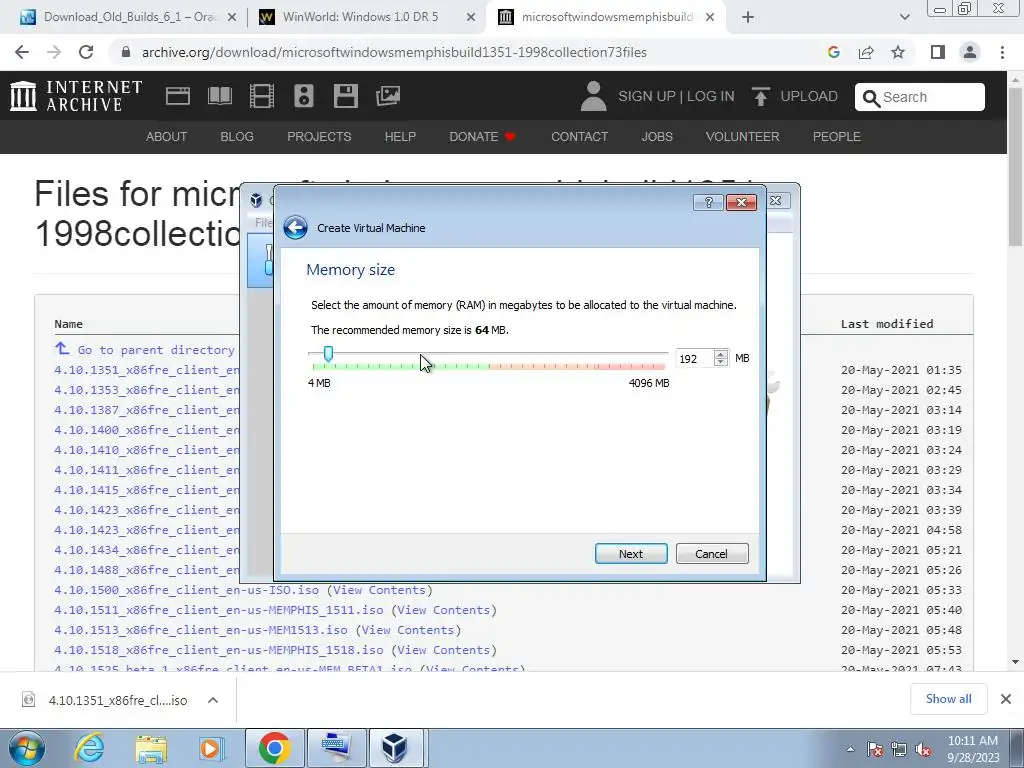The height and width of the screenshot is (768, 1024).
Task: Click the VirtualBox cube icon on taskbar
Action: point(394,748)
